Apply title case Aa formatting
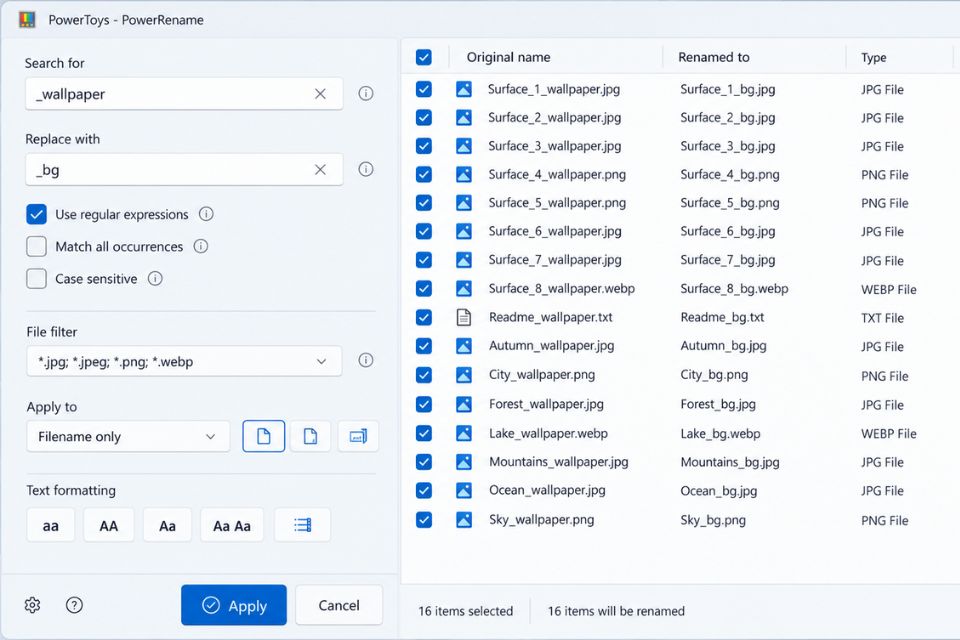 coord(167,525)
